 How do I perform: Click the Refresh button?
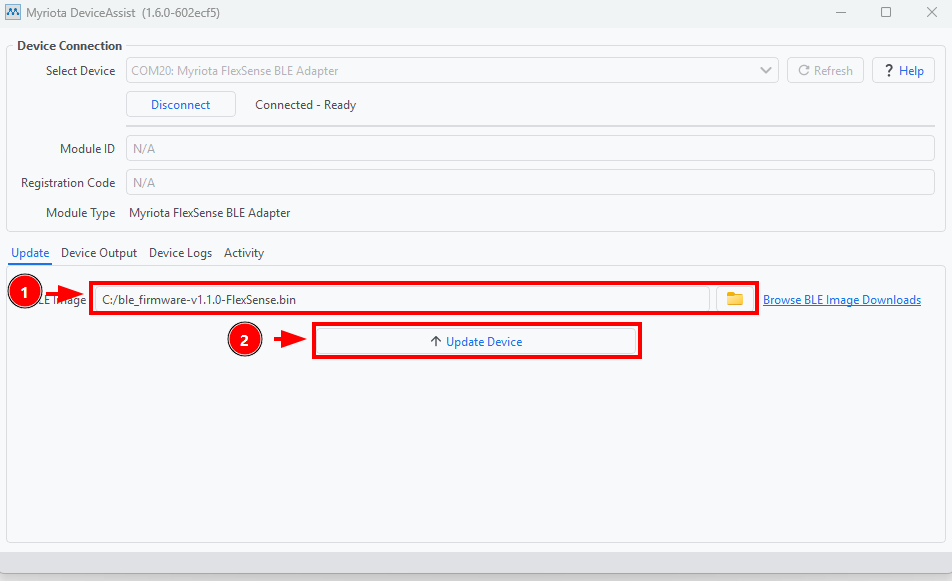825,70
